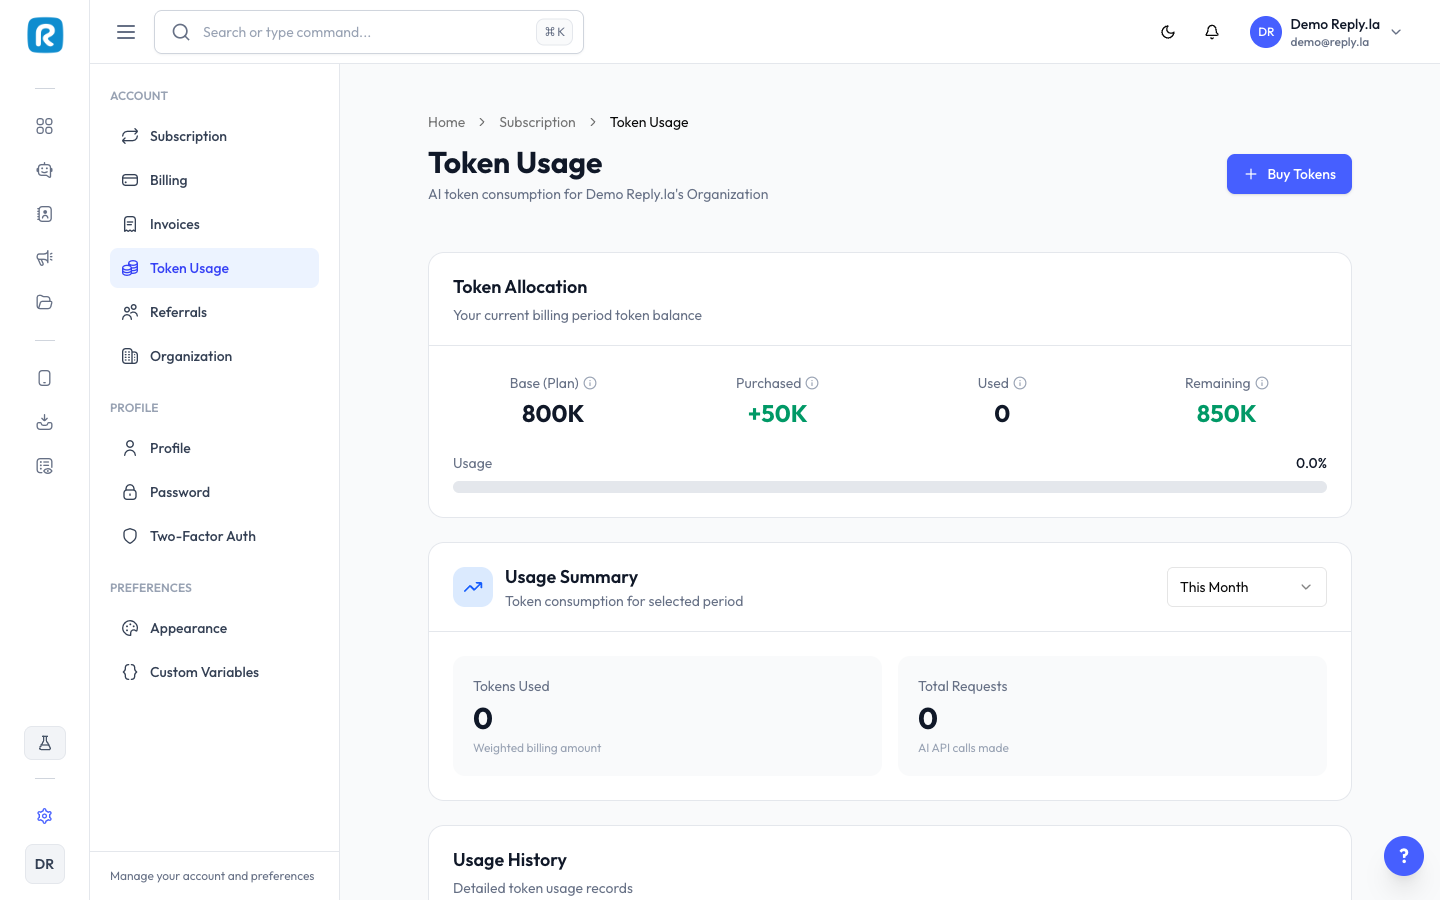The width and height of the screenshot is (1440, 900).
Task: Open Profile settings
Action: (214, 448)
